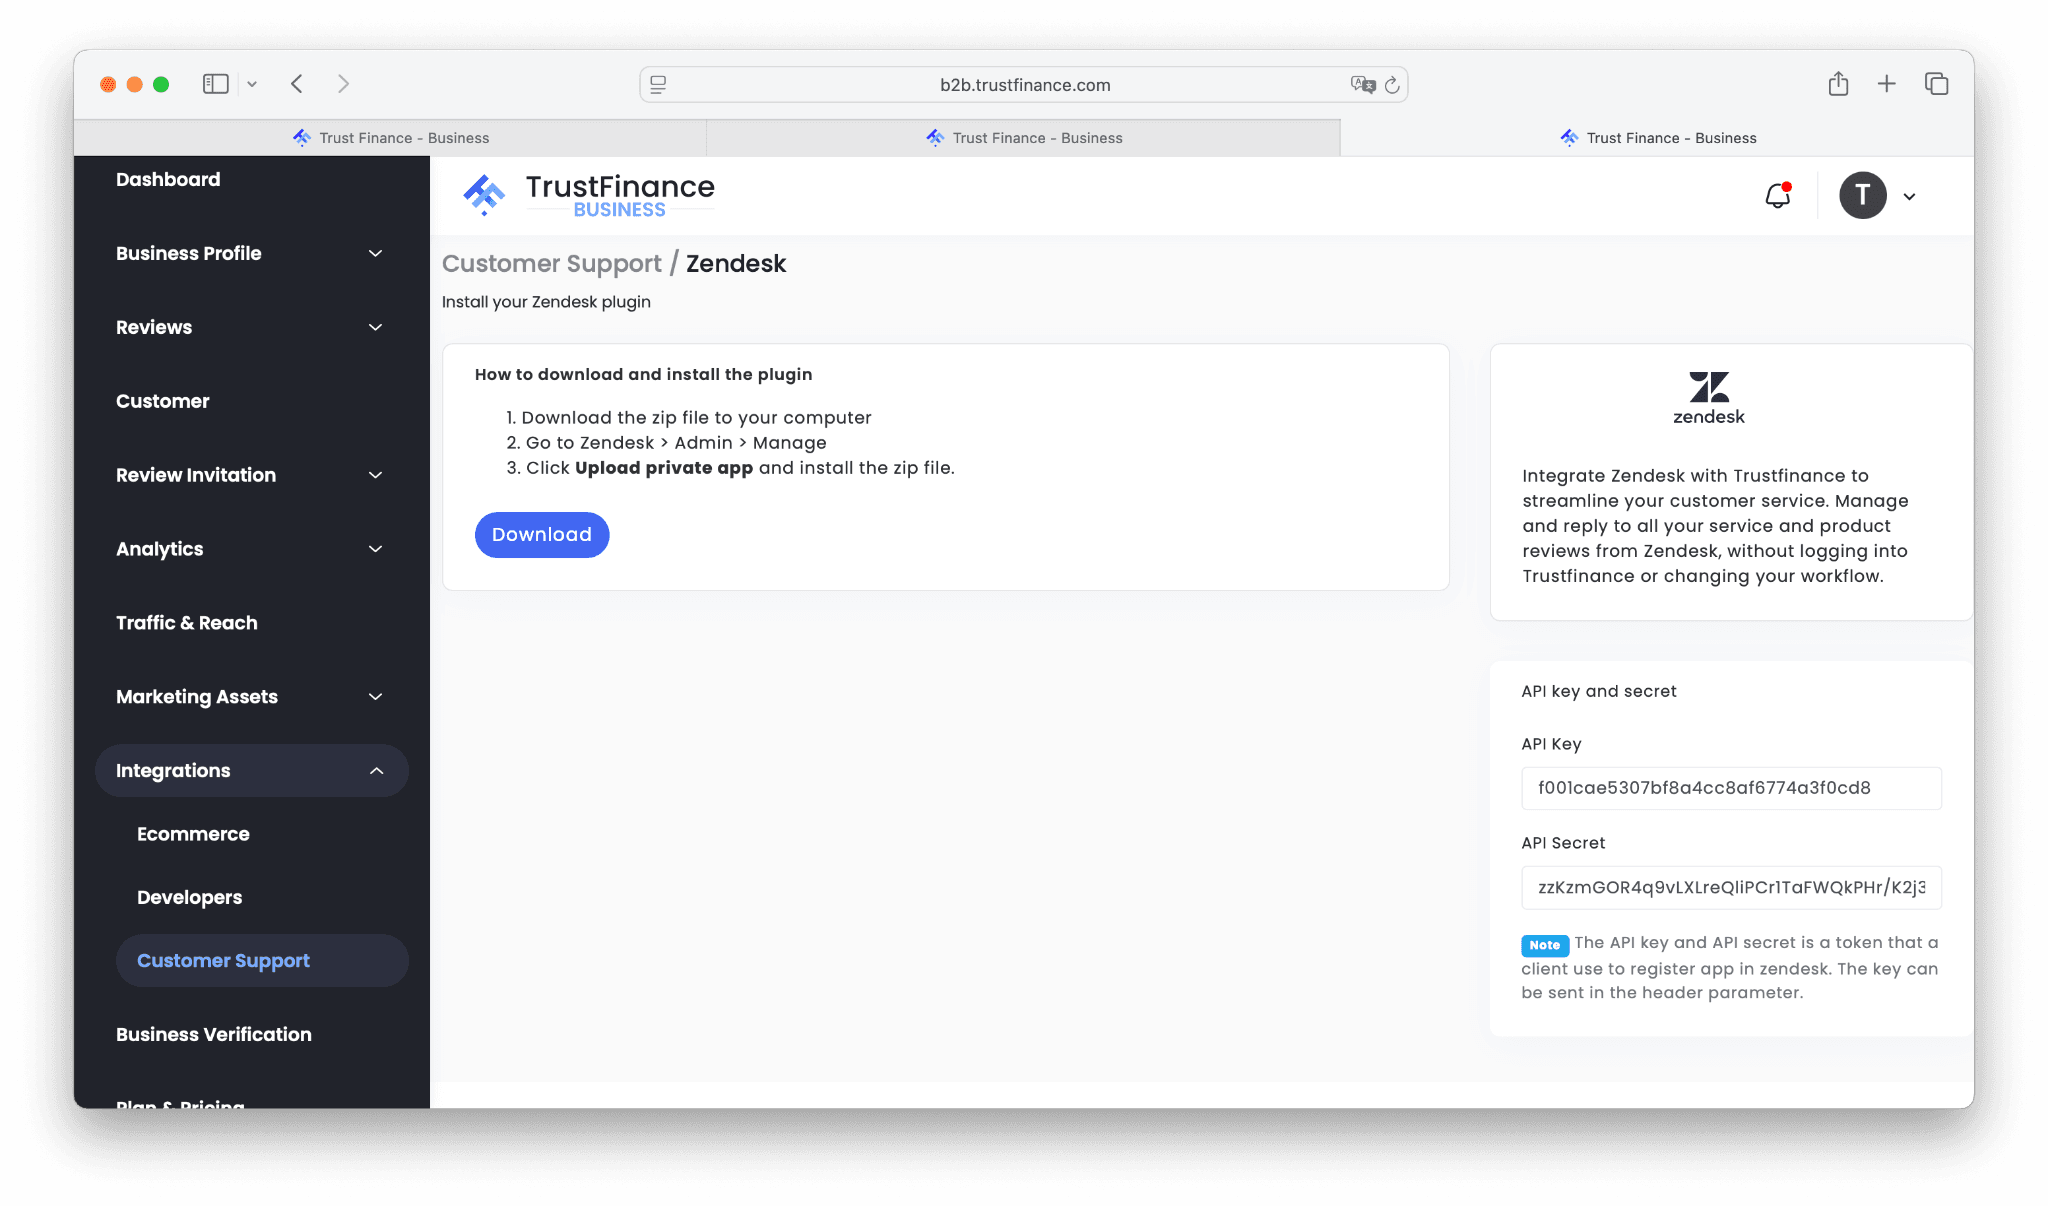Click the translate icon in address bar
This screenshot has height=1206, width=2048.
(1362, 85)
